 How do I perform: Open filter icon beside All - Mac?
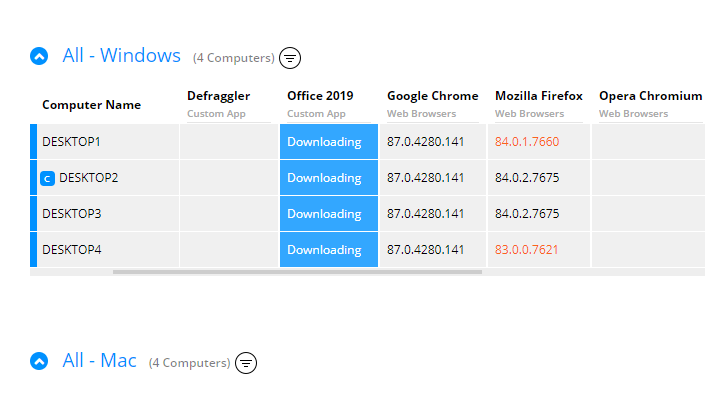(246, 363)
